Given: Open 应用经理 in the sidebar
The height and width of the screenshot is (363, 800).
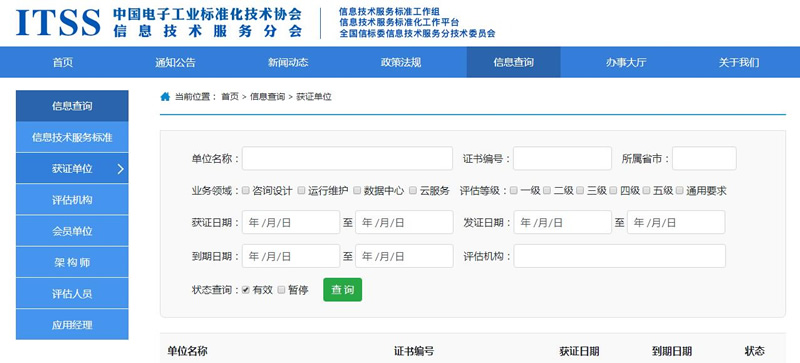Looking at the screenshot, I should (72, 325).
